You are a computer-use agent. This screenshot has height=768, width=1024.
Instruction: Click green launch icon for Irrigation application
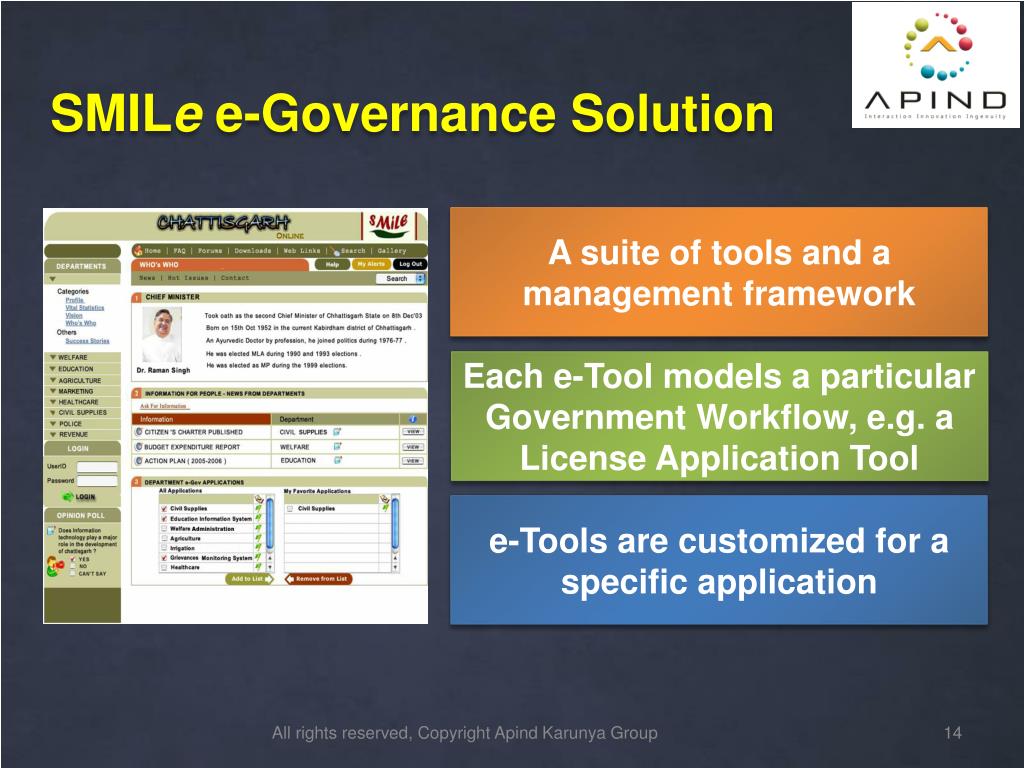[x=259, y=547]
